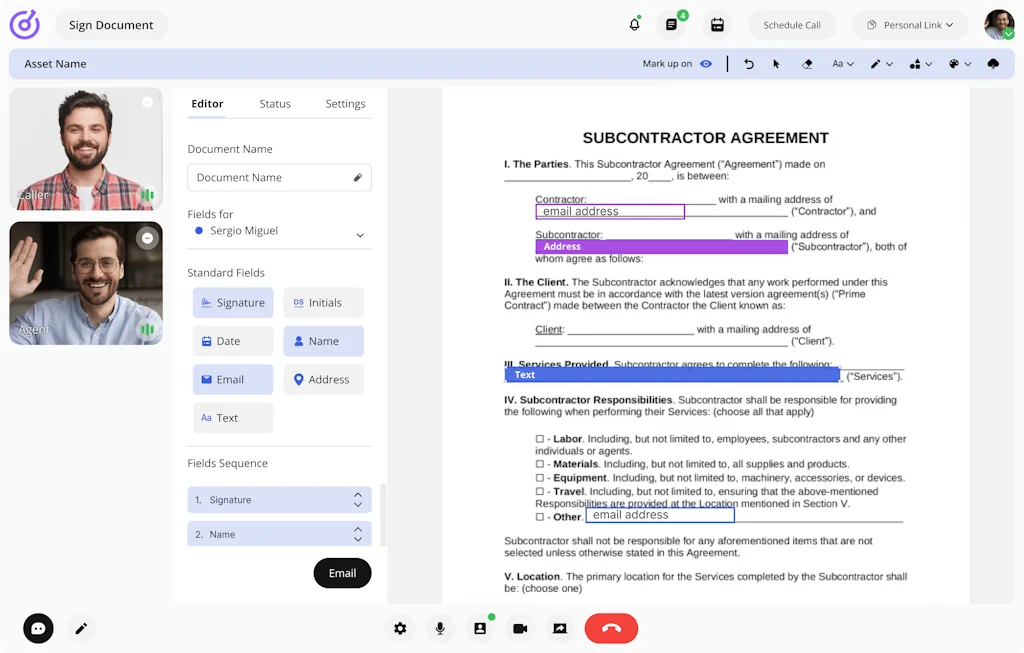The width and height of the screenshot is (1024, 653).
Task: Toggle the Mark up on eye icon
Action: pos(706,64)
